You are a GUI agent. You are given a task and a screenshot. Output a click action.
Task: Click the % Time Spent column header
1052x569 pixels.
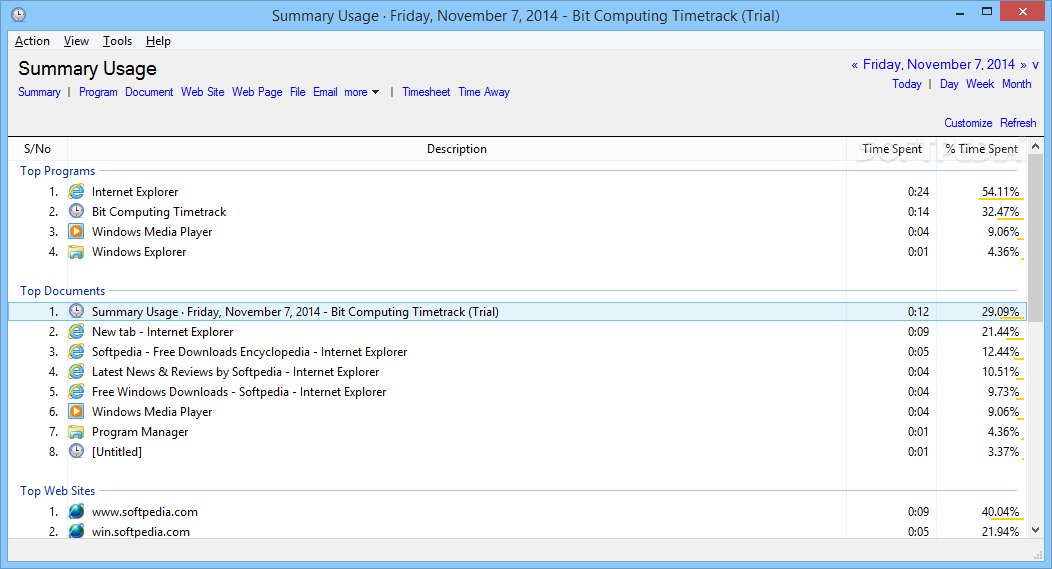(982, 149)
